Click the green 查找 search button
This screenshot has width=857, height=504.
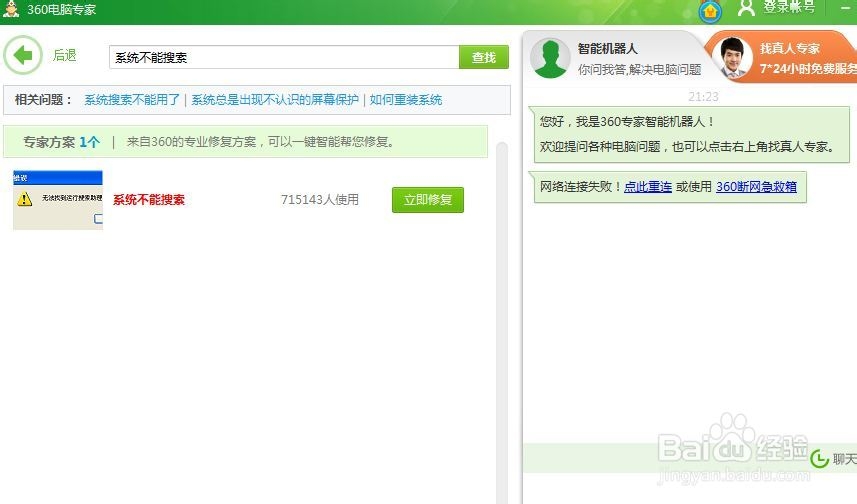[x=484, y=57]
